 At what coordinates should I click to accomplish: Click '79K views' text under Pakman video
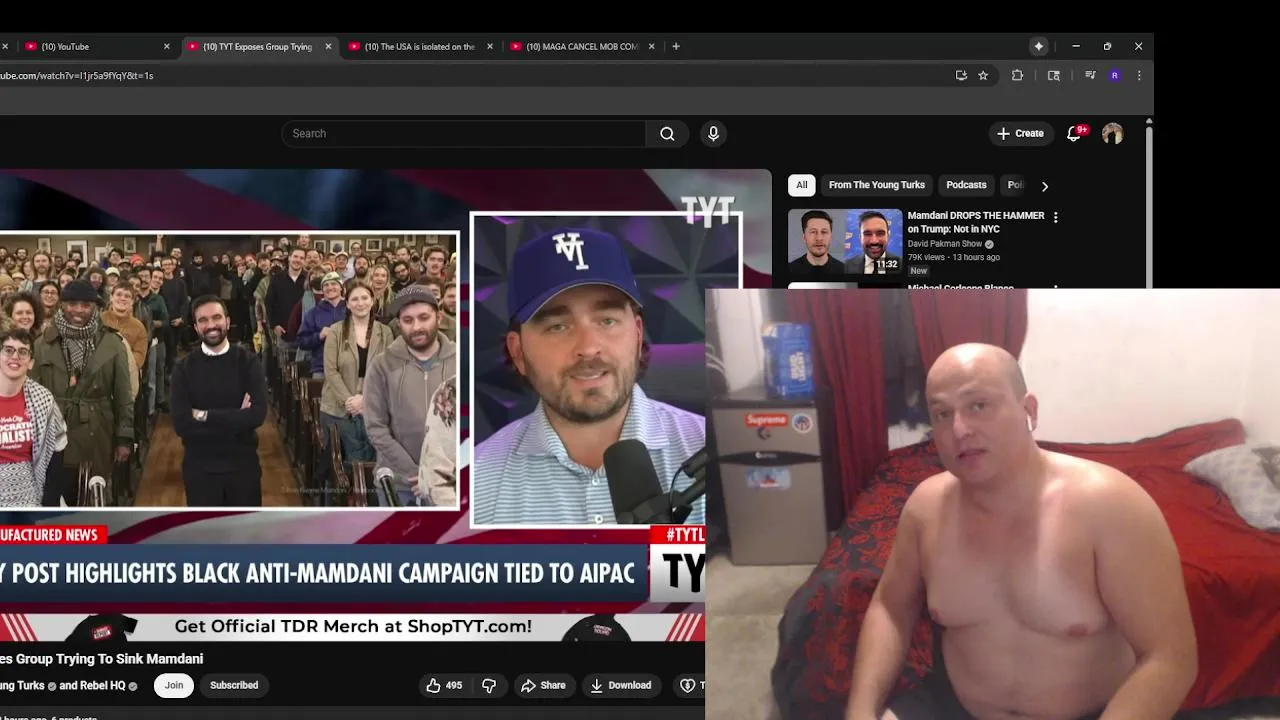click(x=927, y=257)
